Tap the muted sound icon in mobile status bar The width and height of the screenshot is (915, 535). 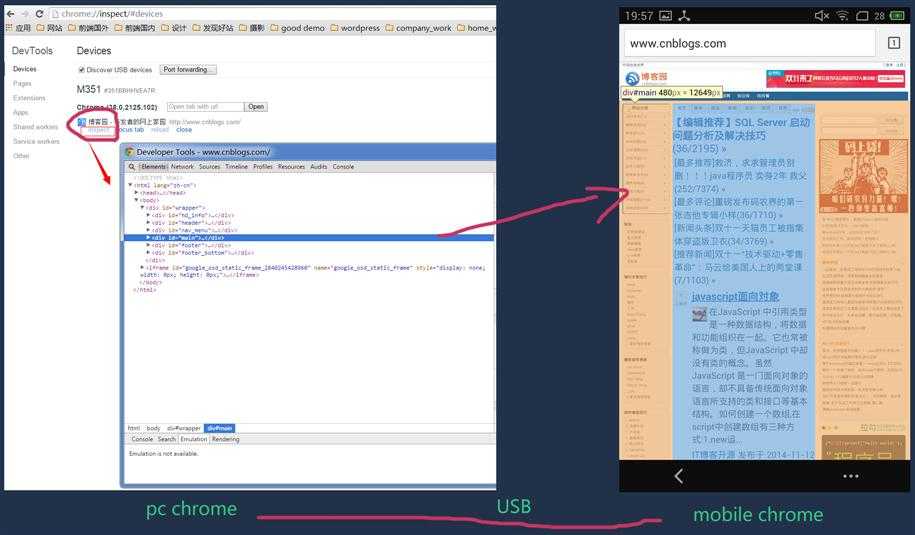point(822,16)
